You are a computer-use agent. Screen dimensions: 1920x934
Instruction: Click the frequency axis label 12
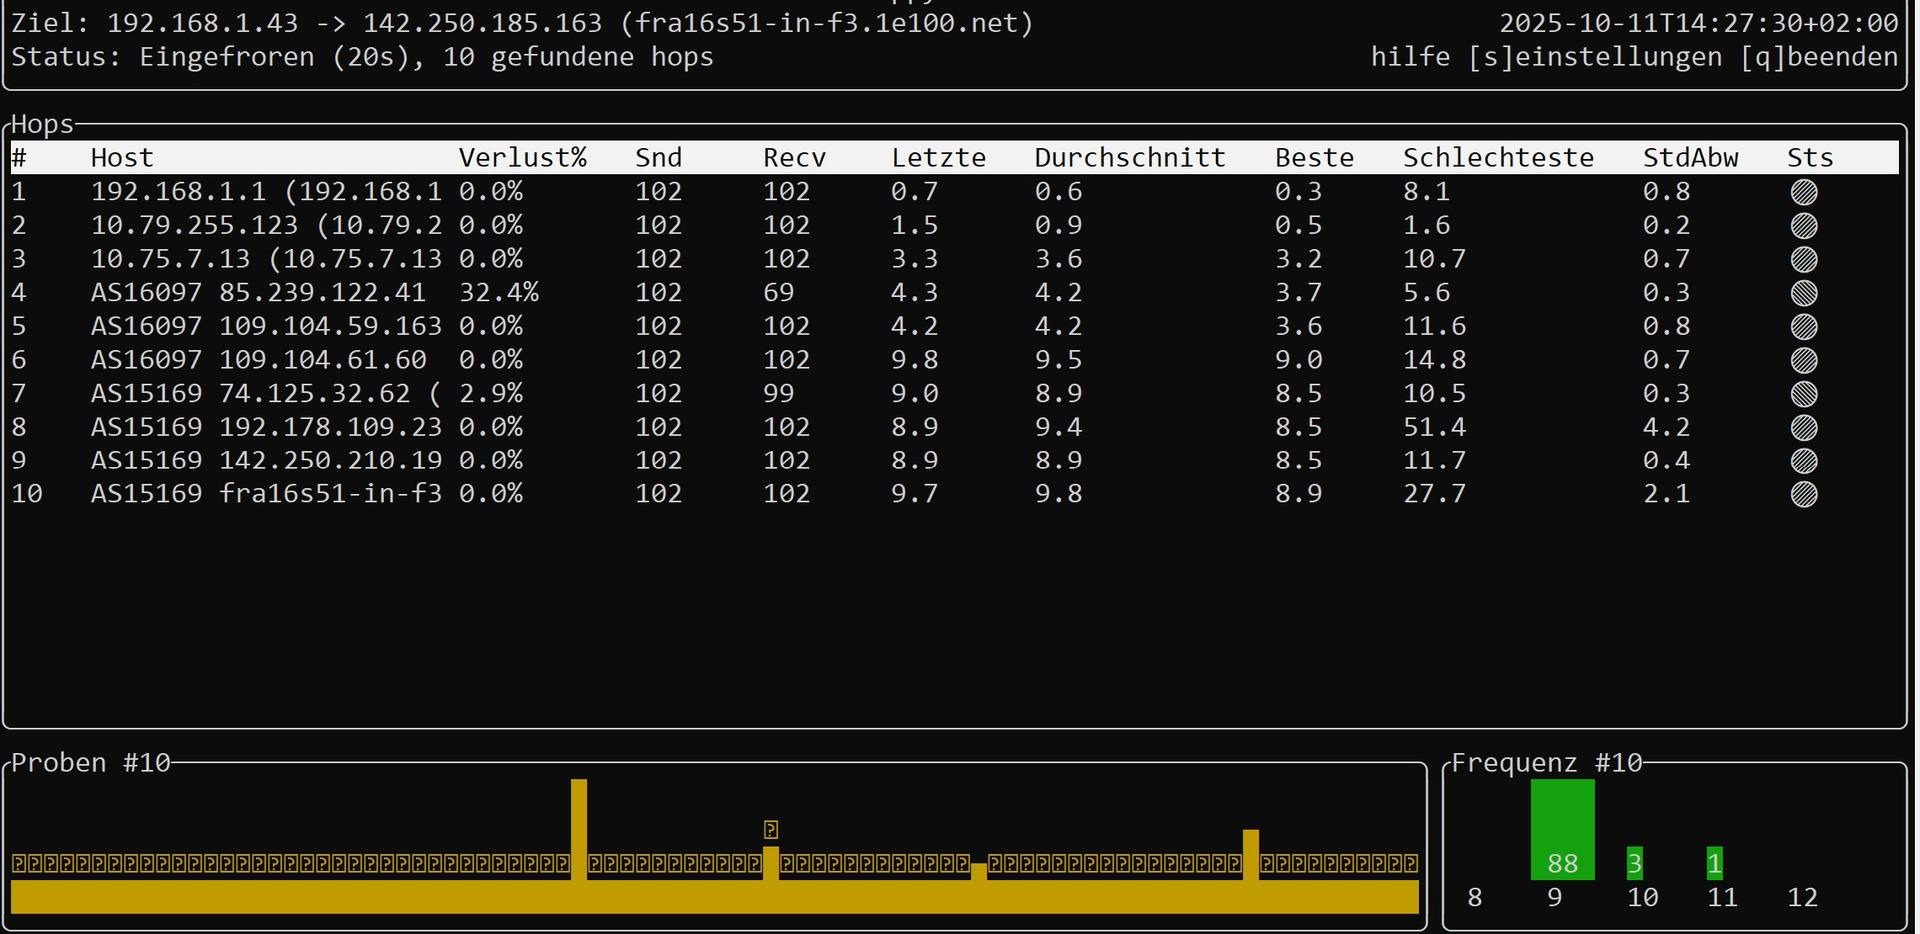click(1802, 898)
